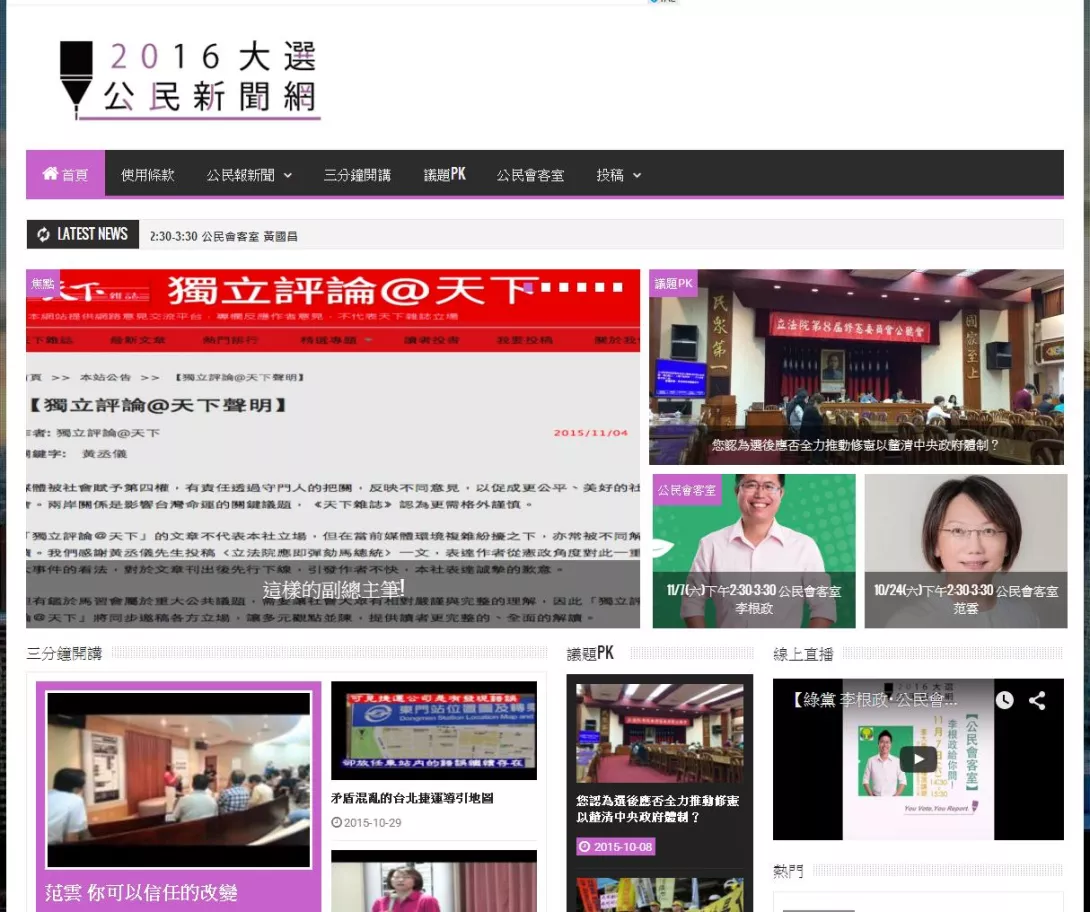Open the 東門站 metro map thumbnail
This screenshot has width=1090, height=912.
[434, 731]
